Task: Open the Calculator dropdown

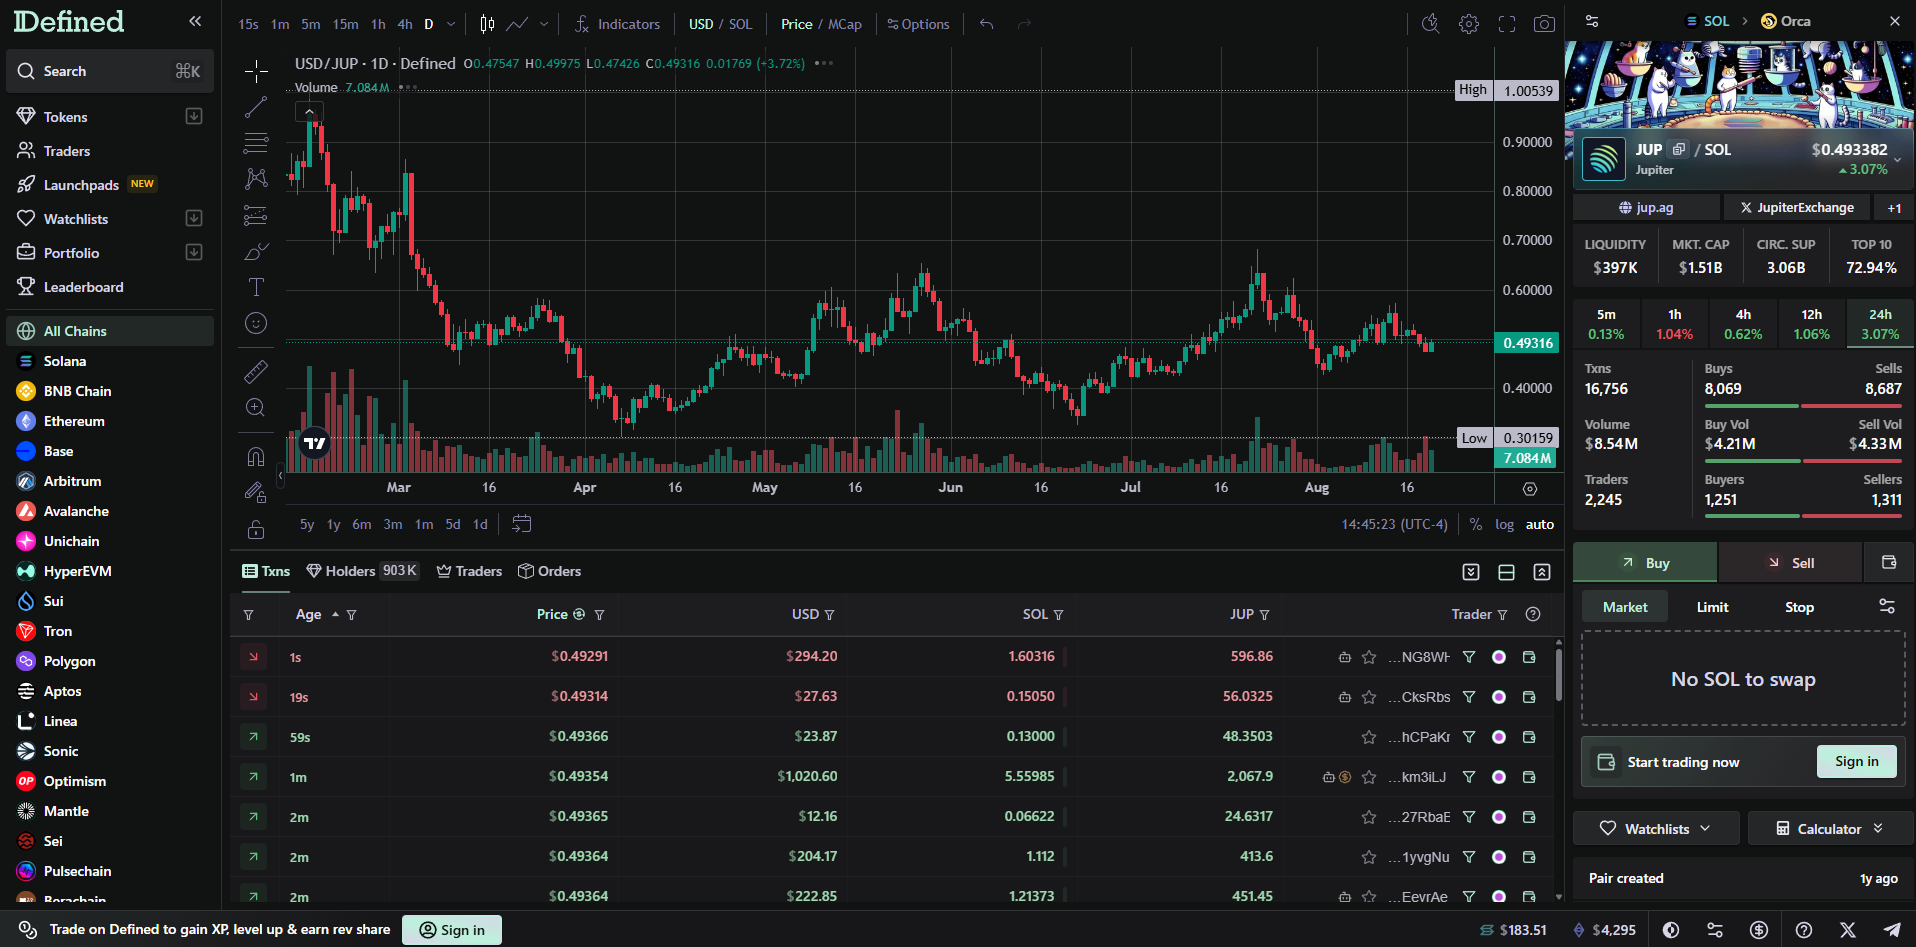Action: [x=1829, y=828]
